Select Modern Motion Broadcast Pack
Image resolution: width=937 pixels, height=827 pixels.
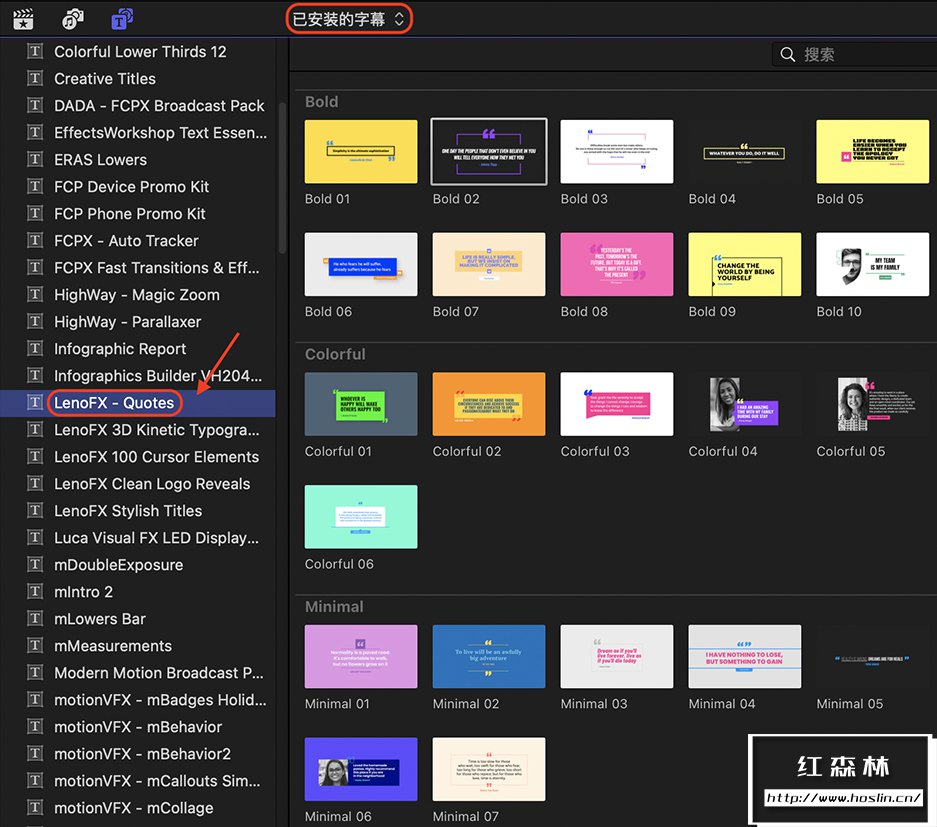137,673
